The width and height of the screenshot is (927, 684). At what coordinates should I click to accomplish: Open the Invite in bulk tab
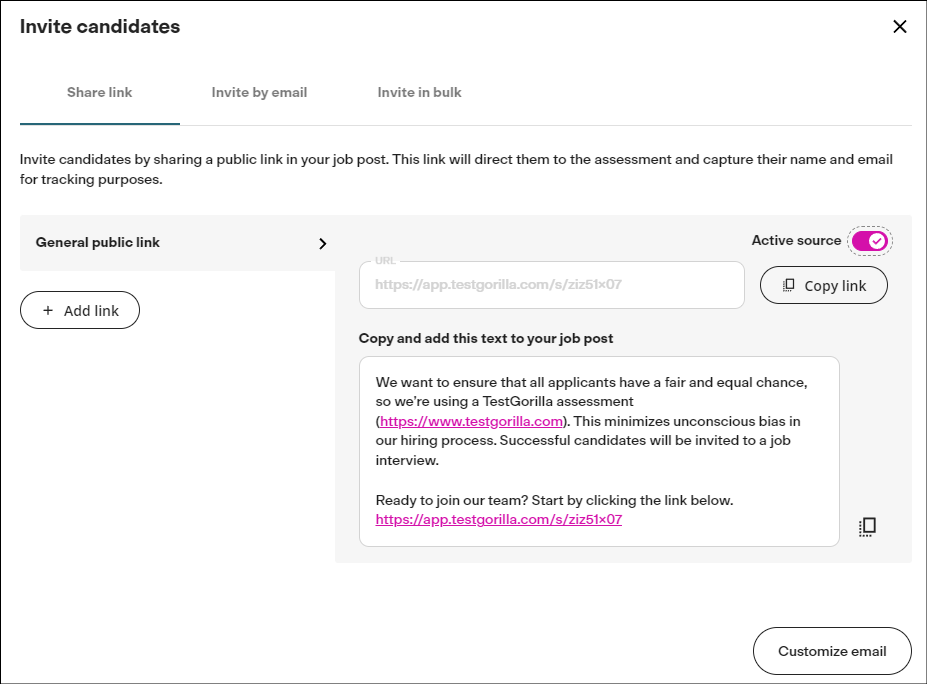pos(419,92)
